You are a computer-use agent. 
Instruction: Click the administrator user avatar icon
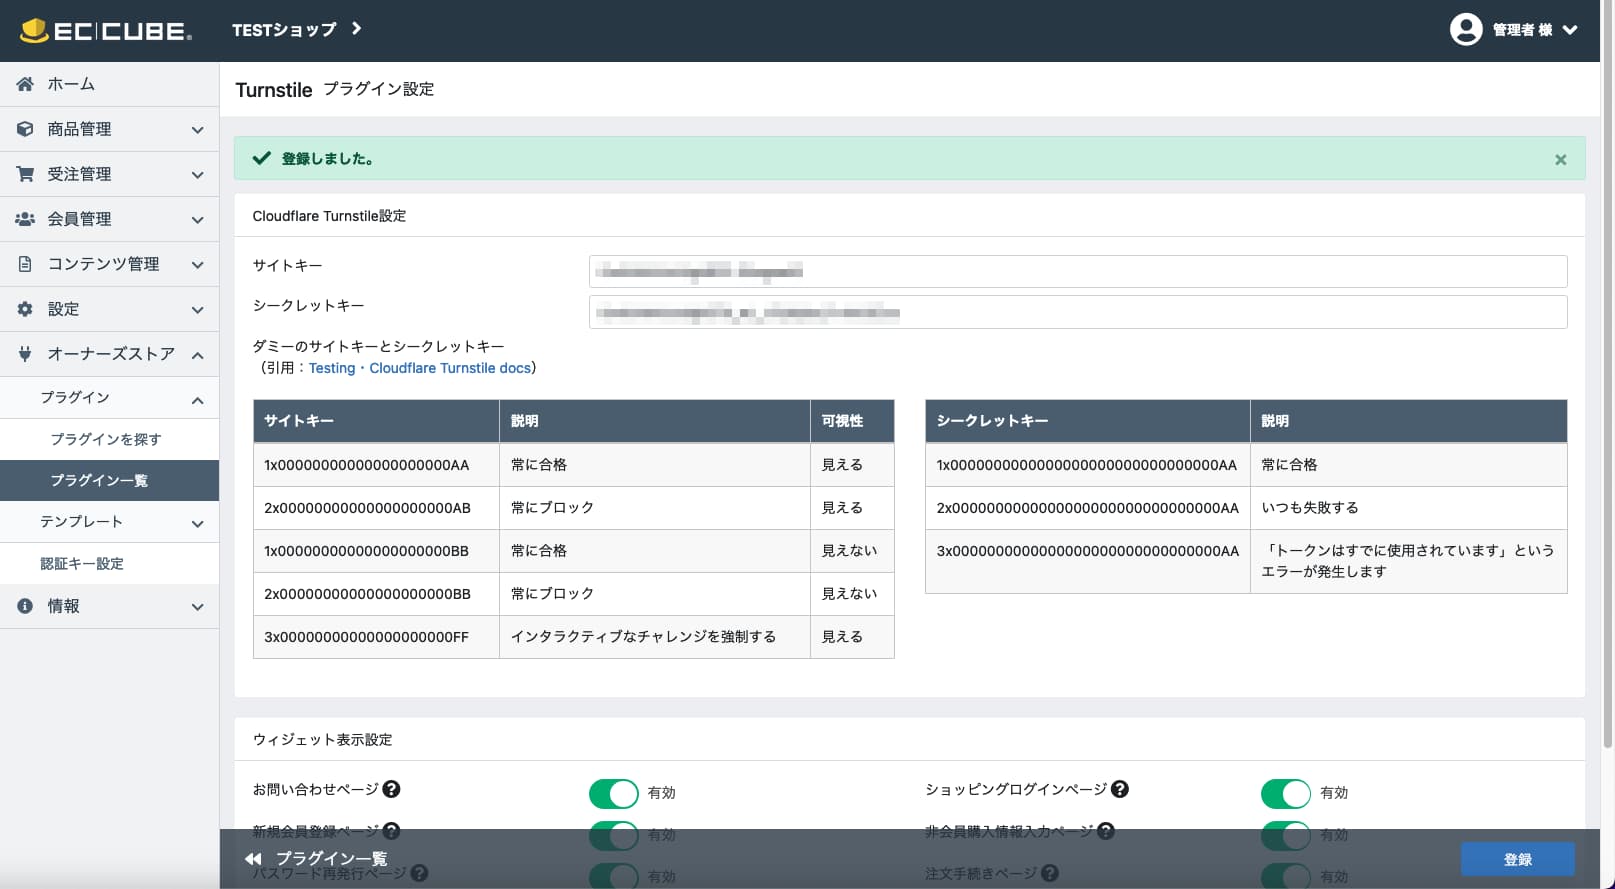point(1465,30)
